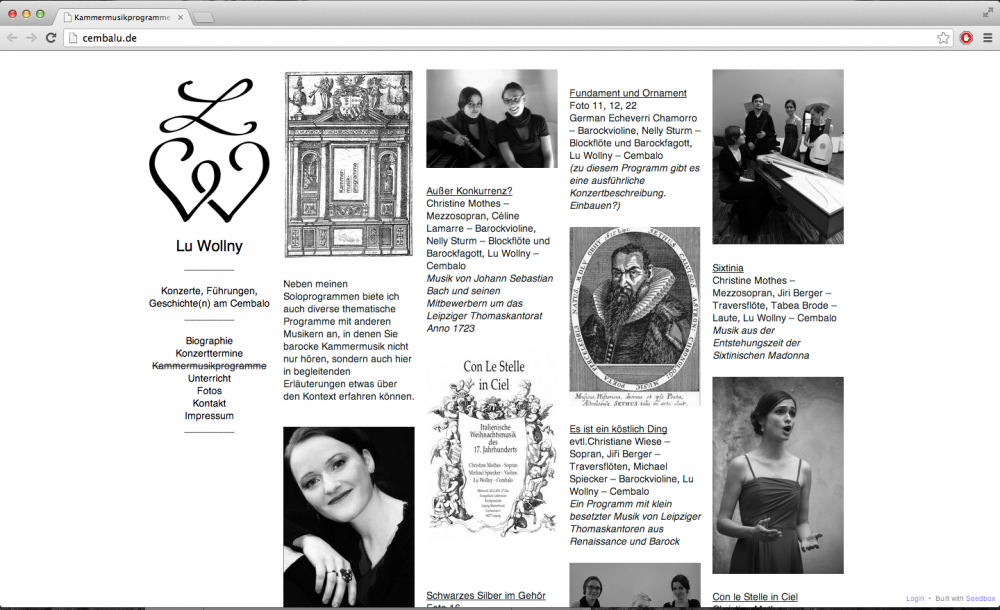The width and height of the screenshot is (1000, 610).
Task: Click the cembalu.de address bar
Action: point(500,38)
